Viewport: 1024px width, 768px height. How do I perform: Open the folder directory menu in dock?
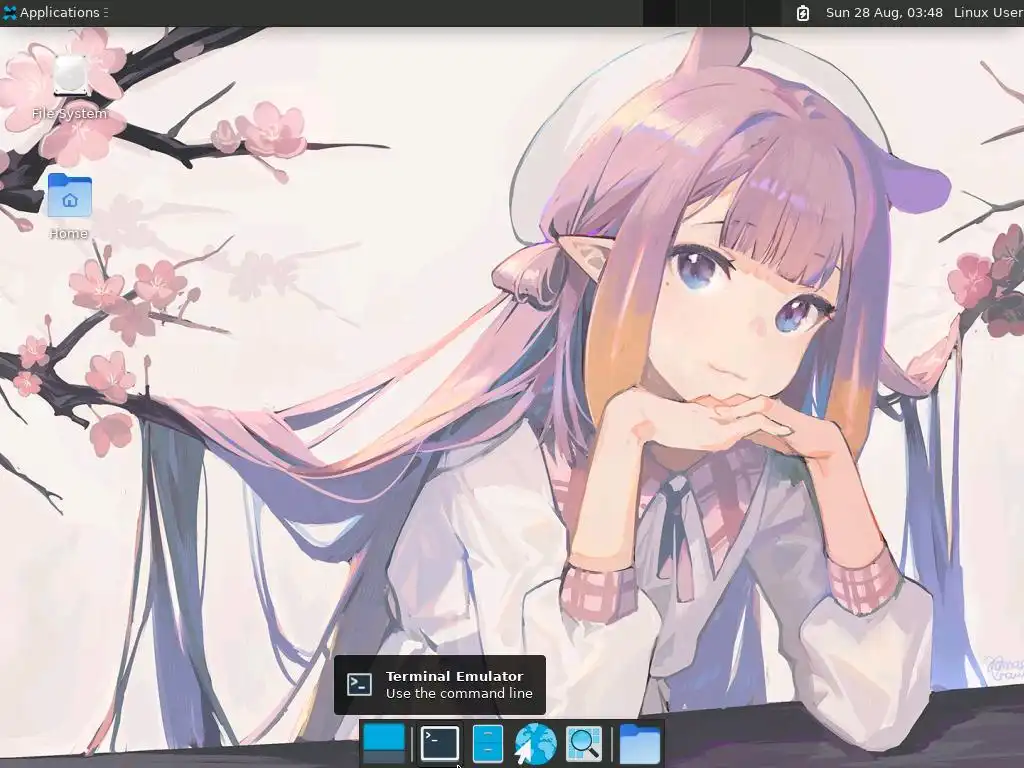click(639, 743)
